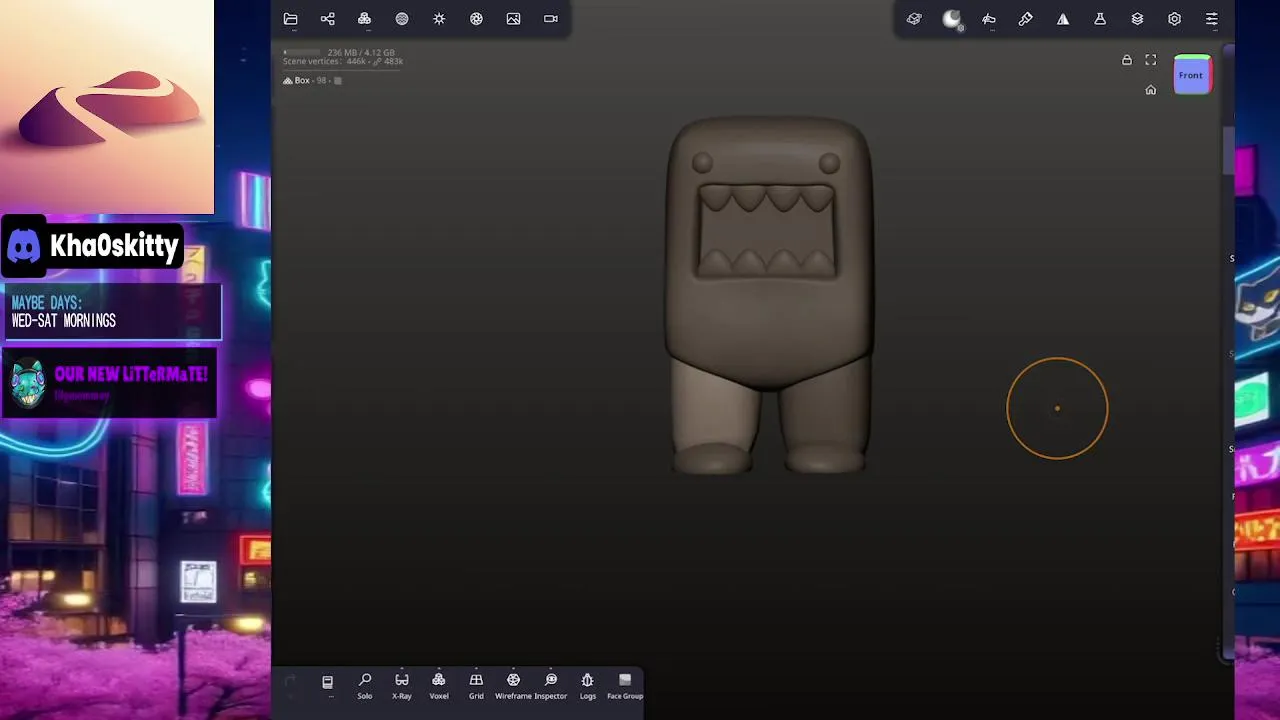Open the flask tool settings icon
Viewport: 1280px width, 720px height.
[x=1100, y=19]
